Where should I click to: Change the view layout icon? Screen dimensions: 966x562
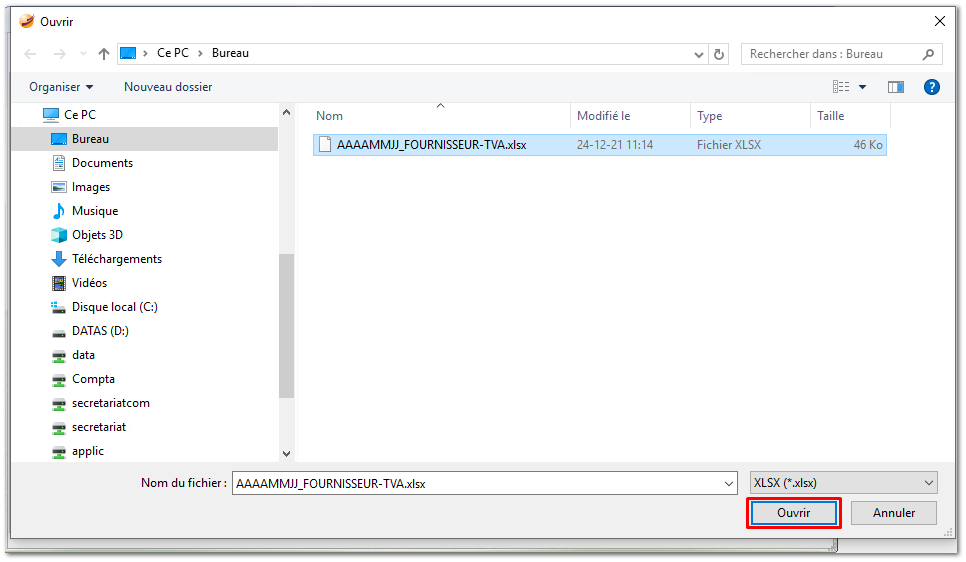[841, 87]
